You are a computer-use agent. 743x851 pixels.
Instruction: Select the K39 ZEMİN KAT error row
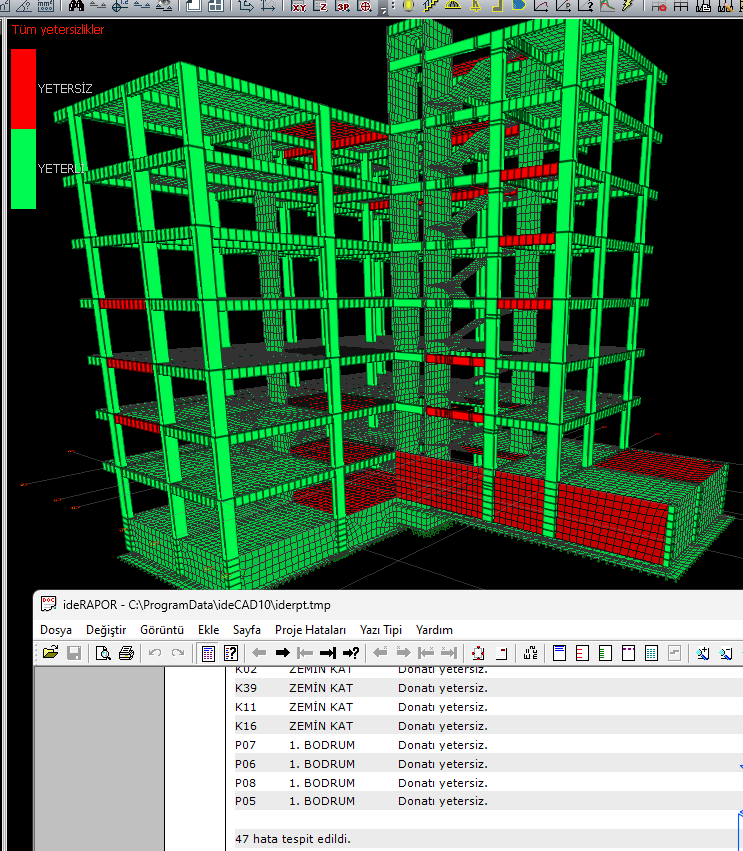488,688
